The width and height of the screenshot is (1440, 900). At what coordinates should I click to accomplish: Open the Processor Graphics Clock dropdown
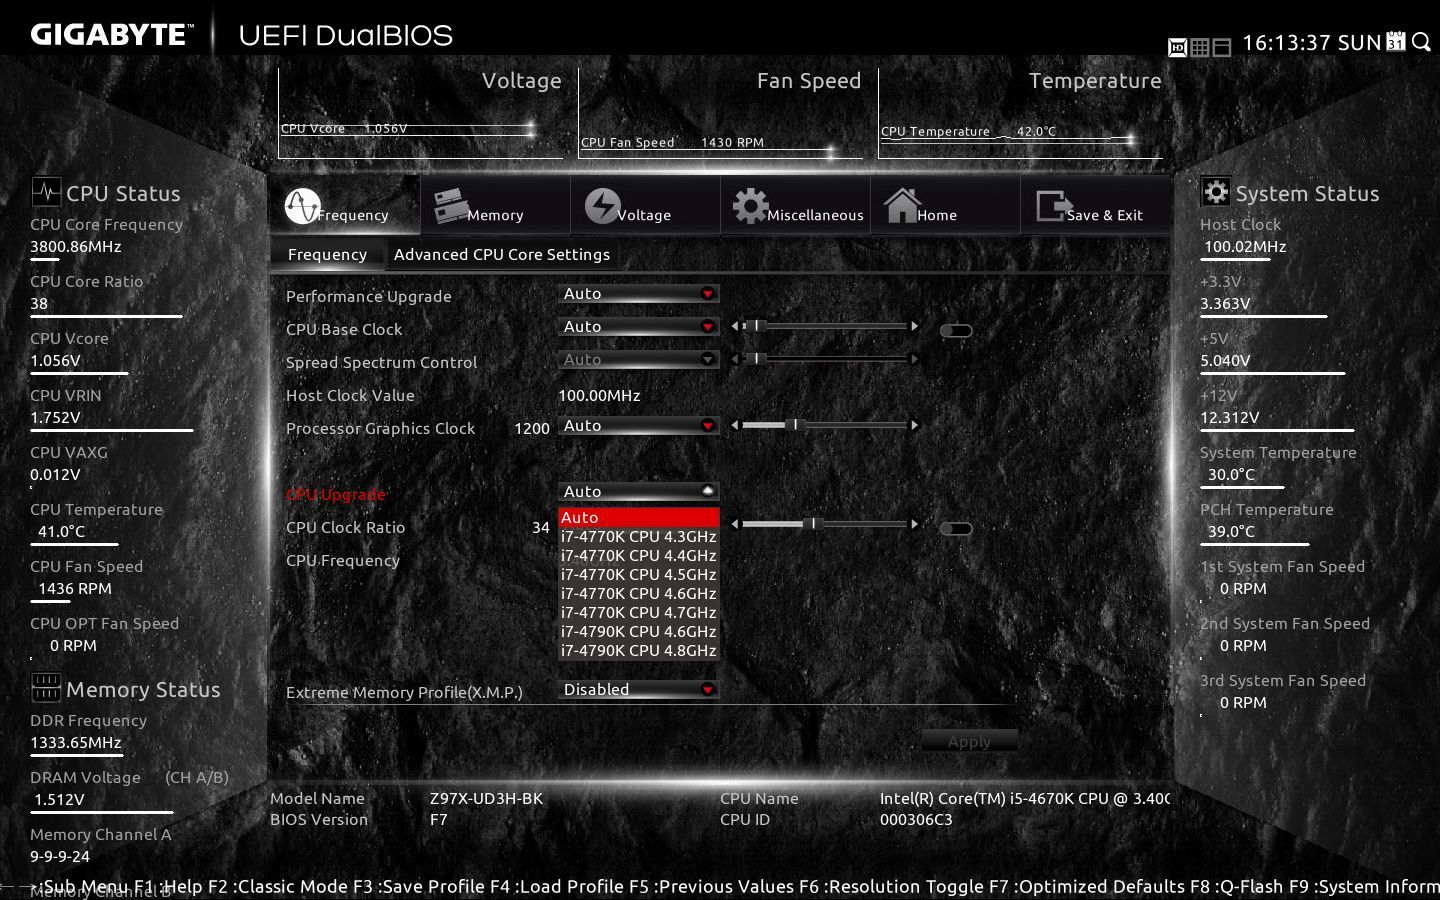click(638, 426)
